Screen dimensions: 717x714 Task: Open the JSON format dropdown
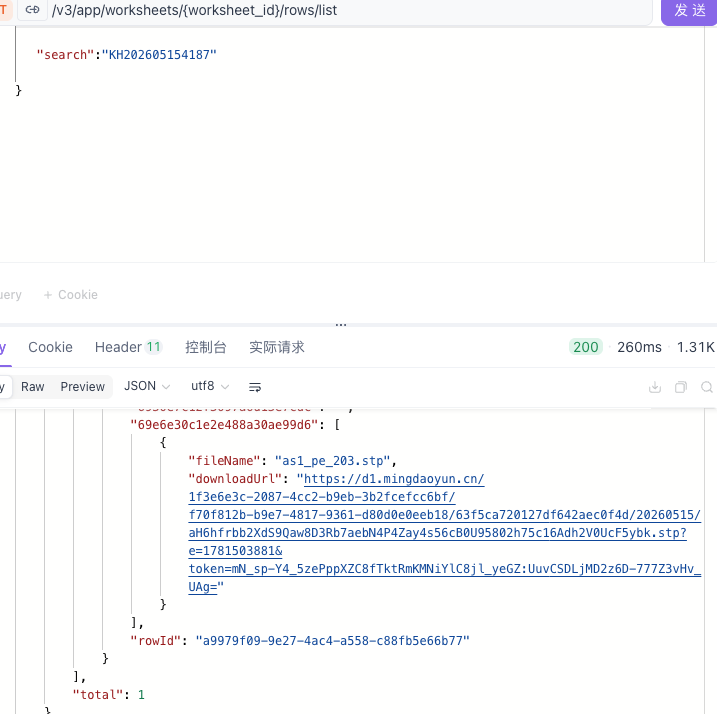(x=147, y=387)
